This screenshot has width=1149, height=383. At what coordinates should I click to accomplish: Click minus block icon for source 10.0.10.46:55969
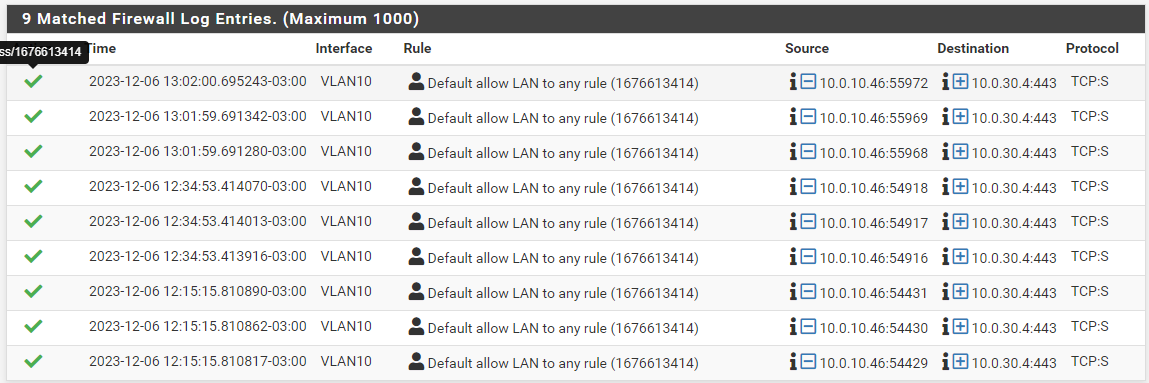(x=808, y=116)
